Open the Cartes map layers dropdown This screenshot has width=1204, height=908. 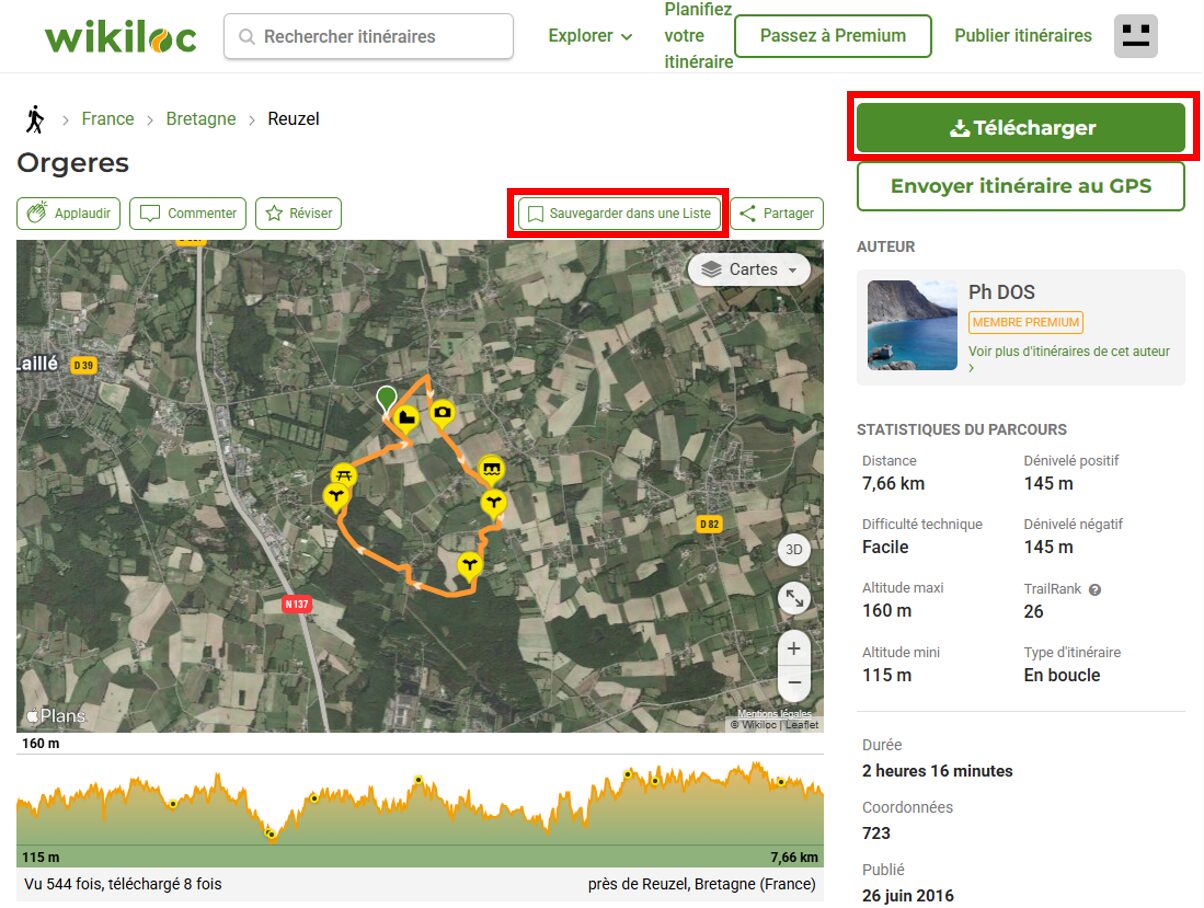tap(749, 270)
